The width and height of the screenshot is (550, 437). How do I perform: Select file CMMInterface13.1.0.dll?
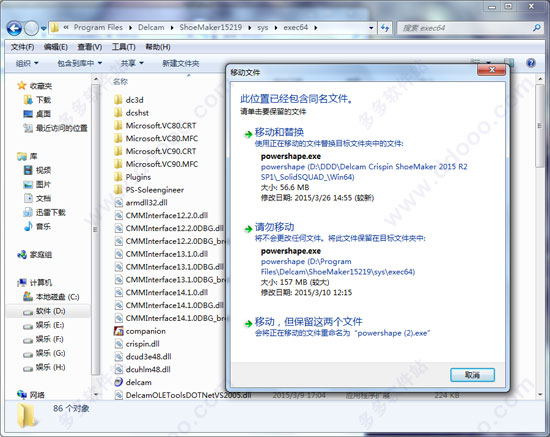(161, 254)
